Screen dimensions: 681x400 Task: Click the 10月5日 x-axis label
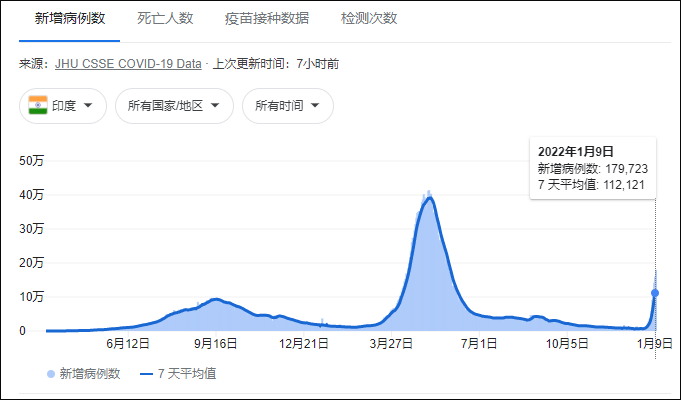click(x=567, y=344)
